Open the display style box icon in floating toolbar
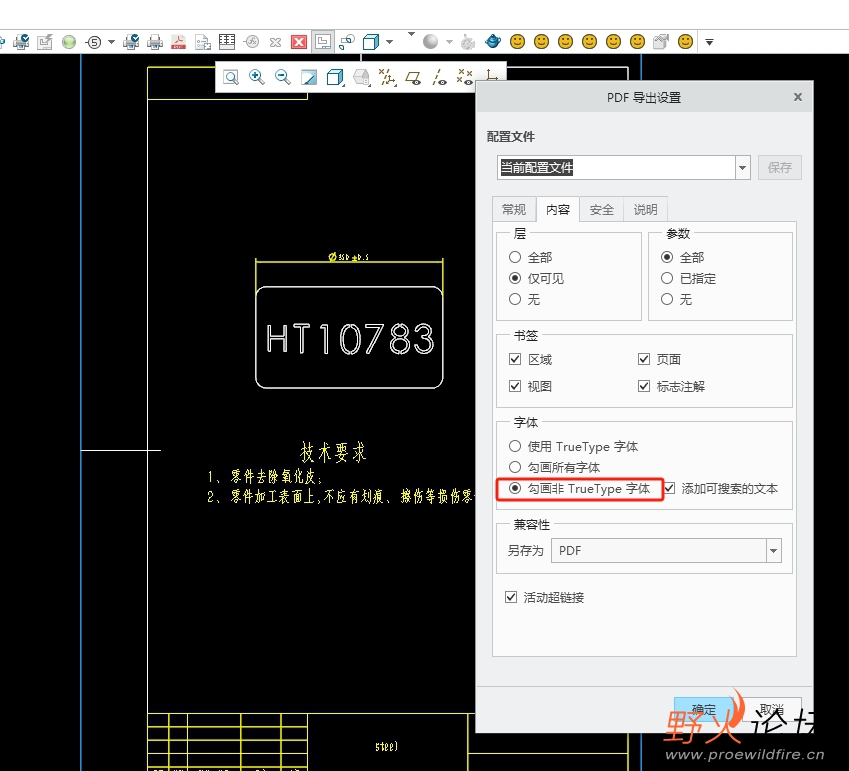This screenshot has width=849, height=771. tap(335, 77)
